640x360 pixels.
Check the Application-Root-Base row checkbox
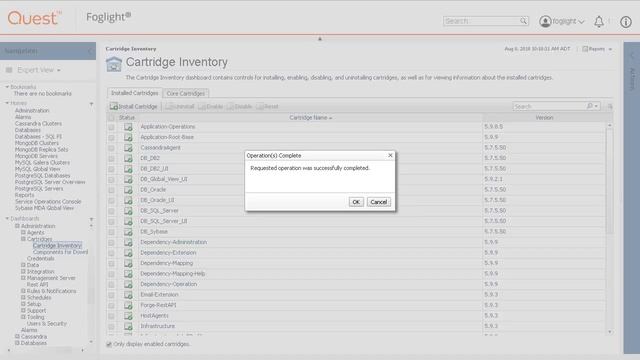(111, 138)
